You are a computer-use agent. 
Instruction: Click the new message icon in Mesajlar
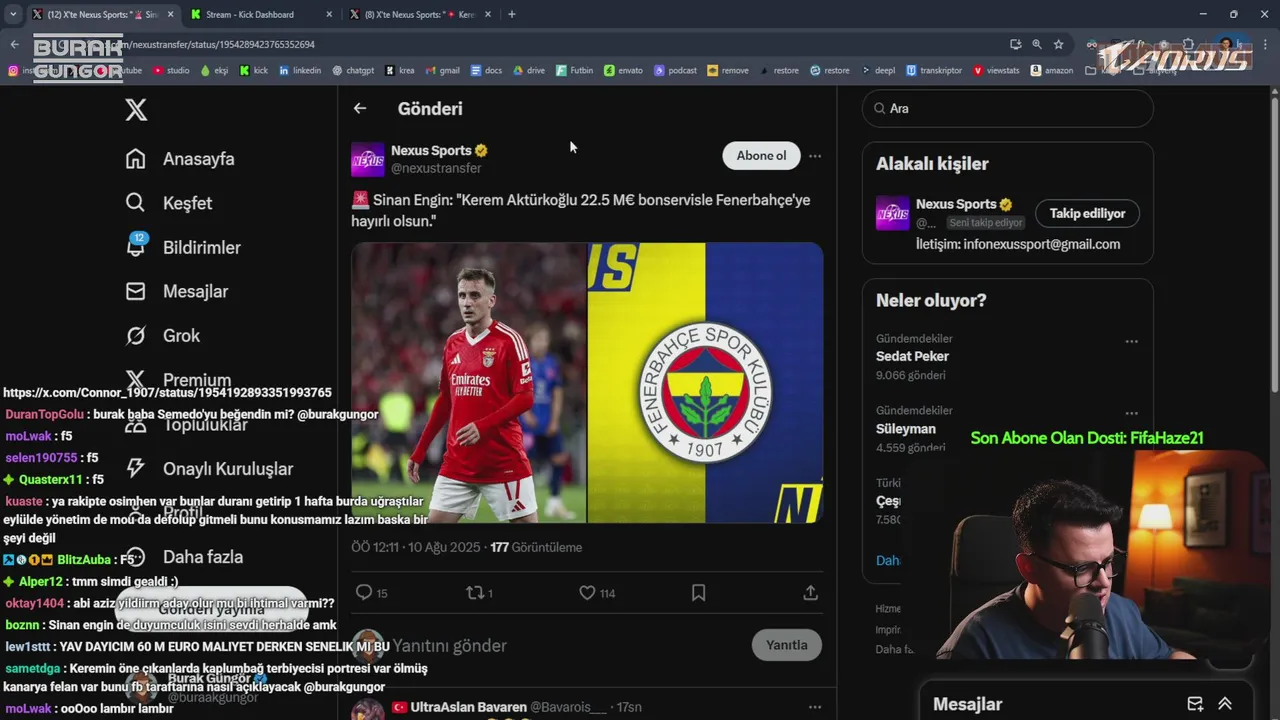pos(1195,704)
